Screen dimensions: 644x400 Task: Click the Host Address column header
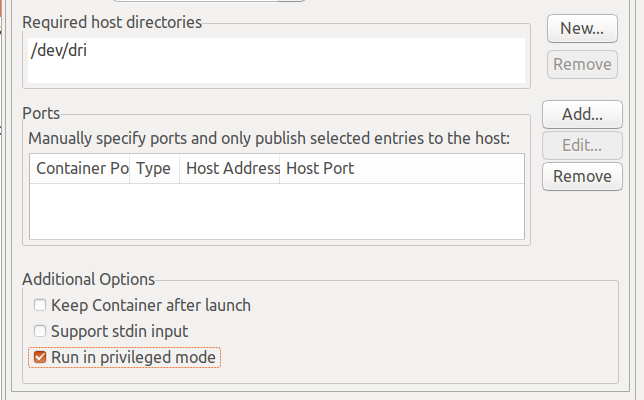[x=231, y=169]
